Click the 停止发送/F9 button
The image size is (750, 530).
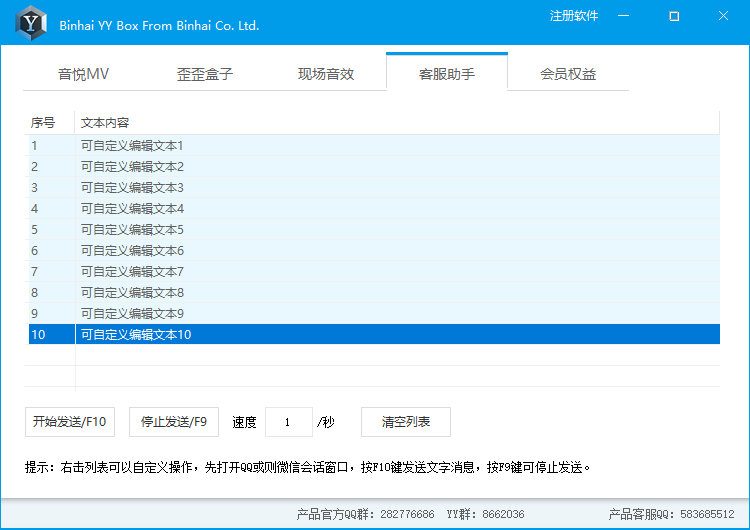[x=174, y=422]
